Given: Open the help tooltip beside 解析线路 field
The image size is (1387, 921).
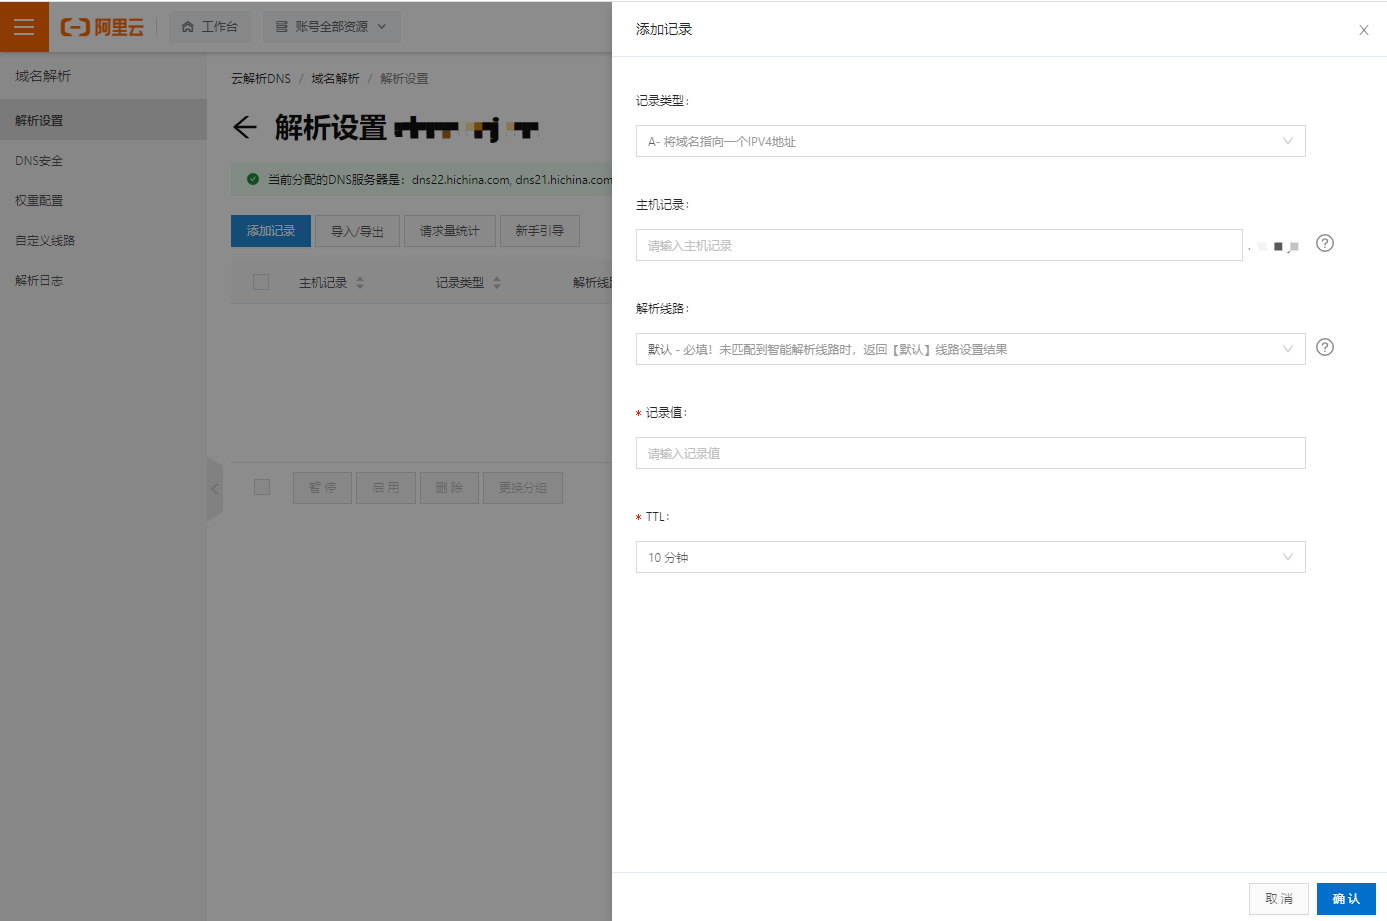Looking at the screenshot, I should click(1324, 347).
